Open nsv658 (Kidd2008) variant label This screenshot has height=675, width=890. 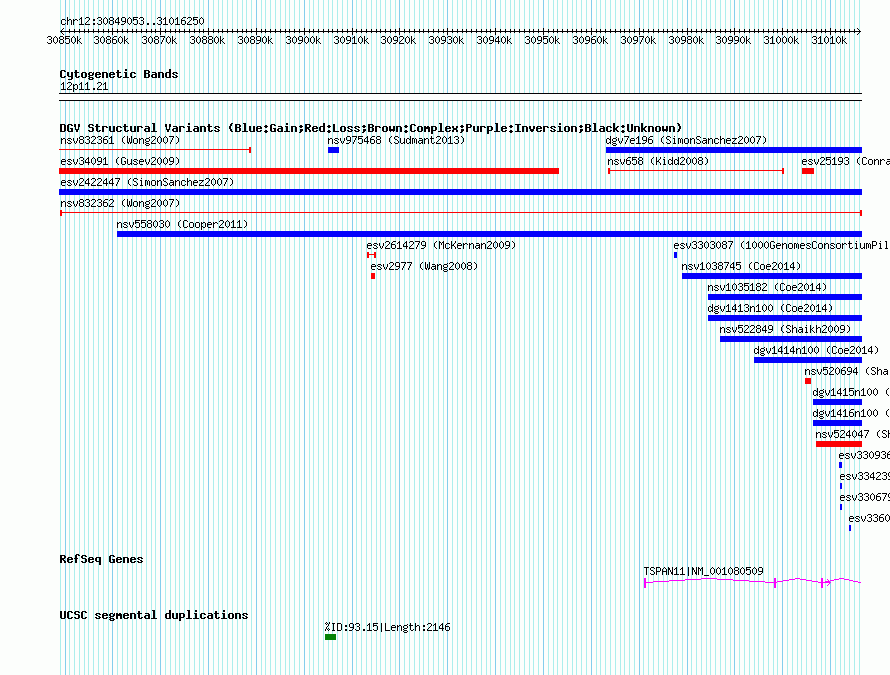(658, 161)
